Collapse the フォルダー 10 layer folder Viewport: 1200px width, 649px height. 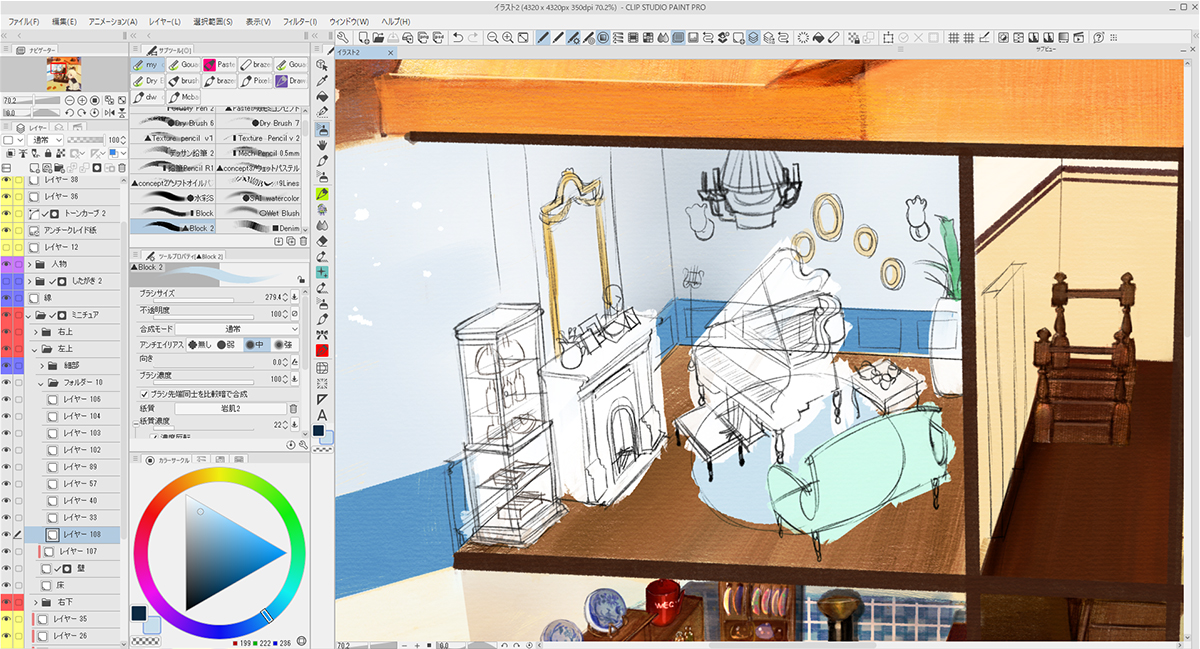(41, 383)
